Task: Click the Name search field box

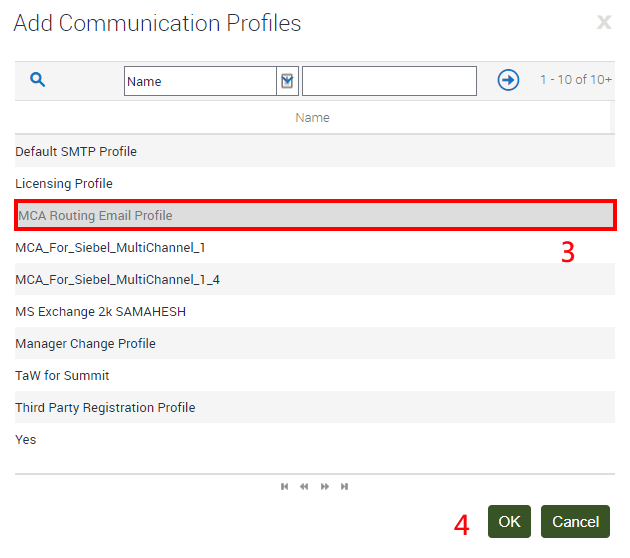Action: point(200,81)
